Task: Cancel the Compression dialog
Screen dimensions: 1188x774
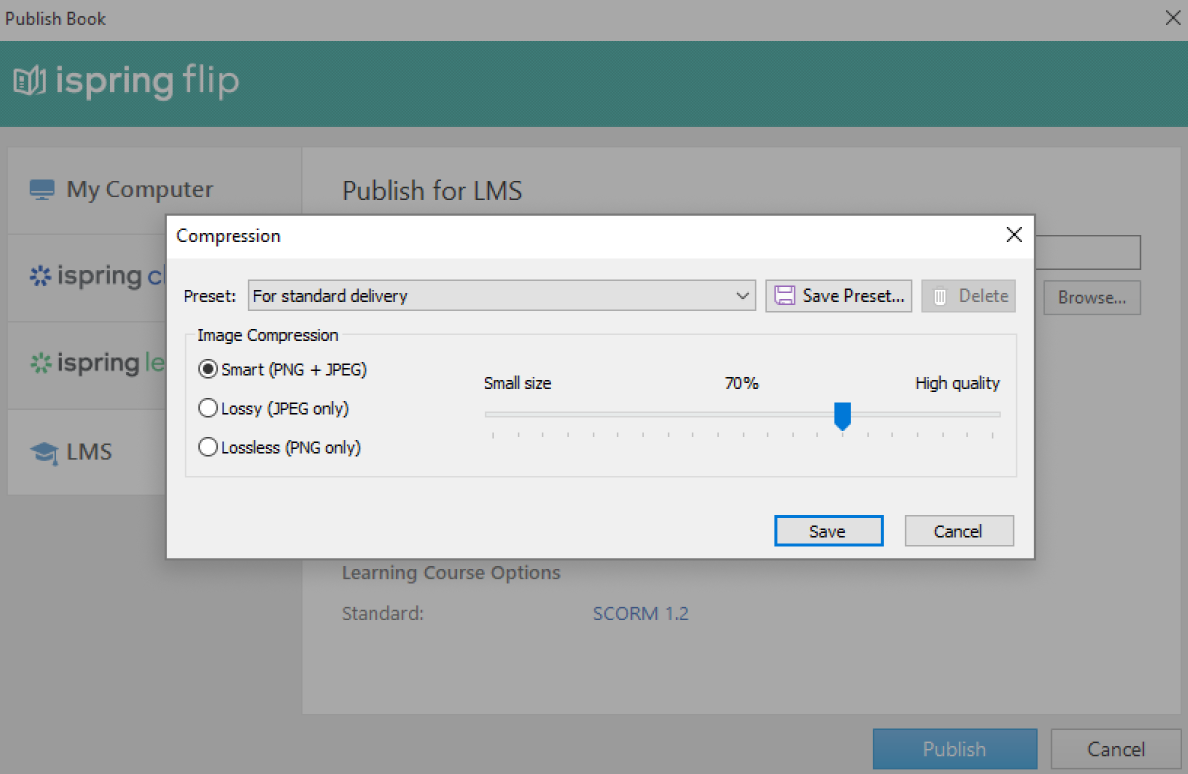Action: click(x=959, y=530)
